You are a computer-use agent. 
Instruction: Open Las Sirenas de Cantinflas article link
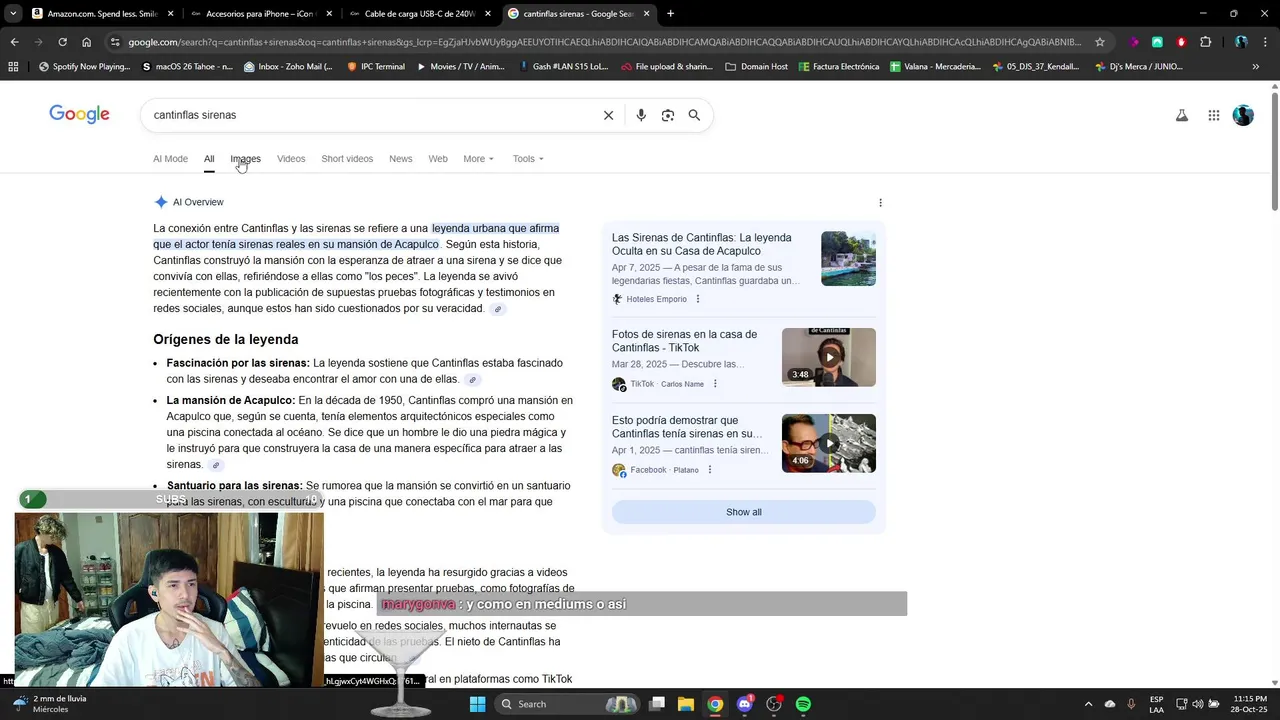701,244
